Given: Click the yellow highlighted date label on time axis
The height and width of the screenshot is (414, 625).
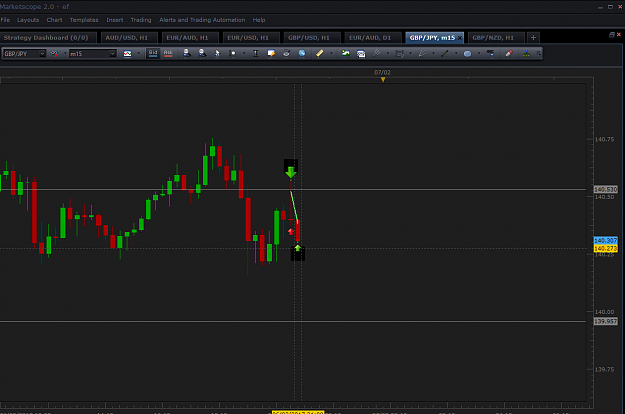Looking at the screenshot, I should click(298, 412).
